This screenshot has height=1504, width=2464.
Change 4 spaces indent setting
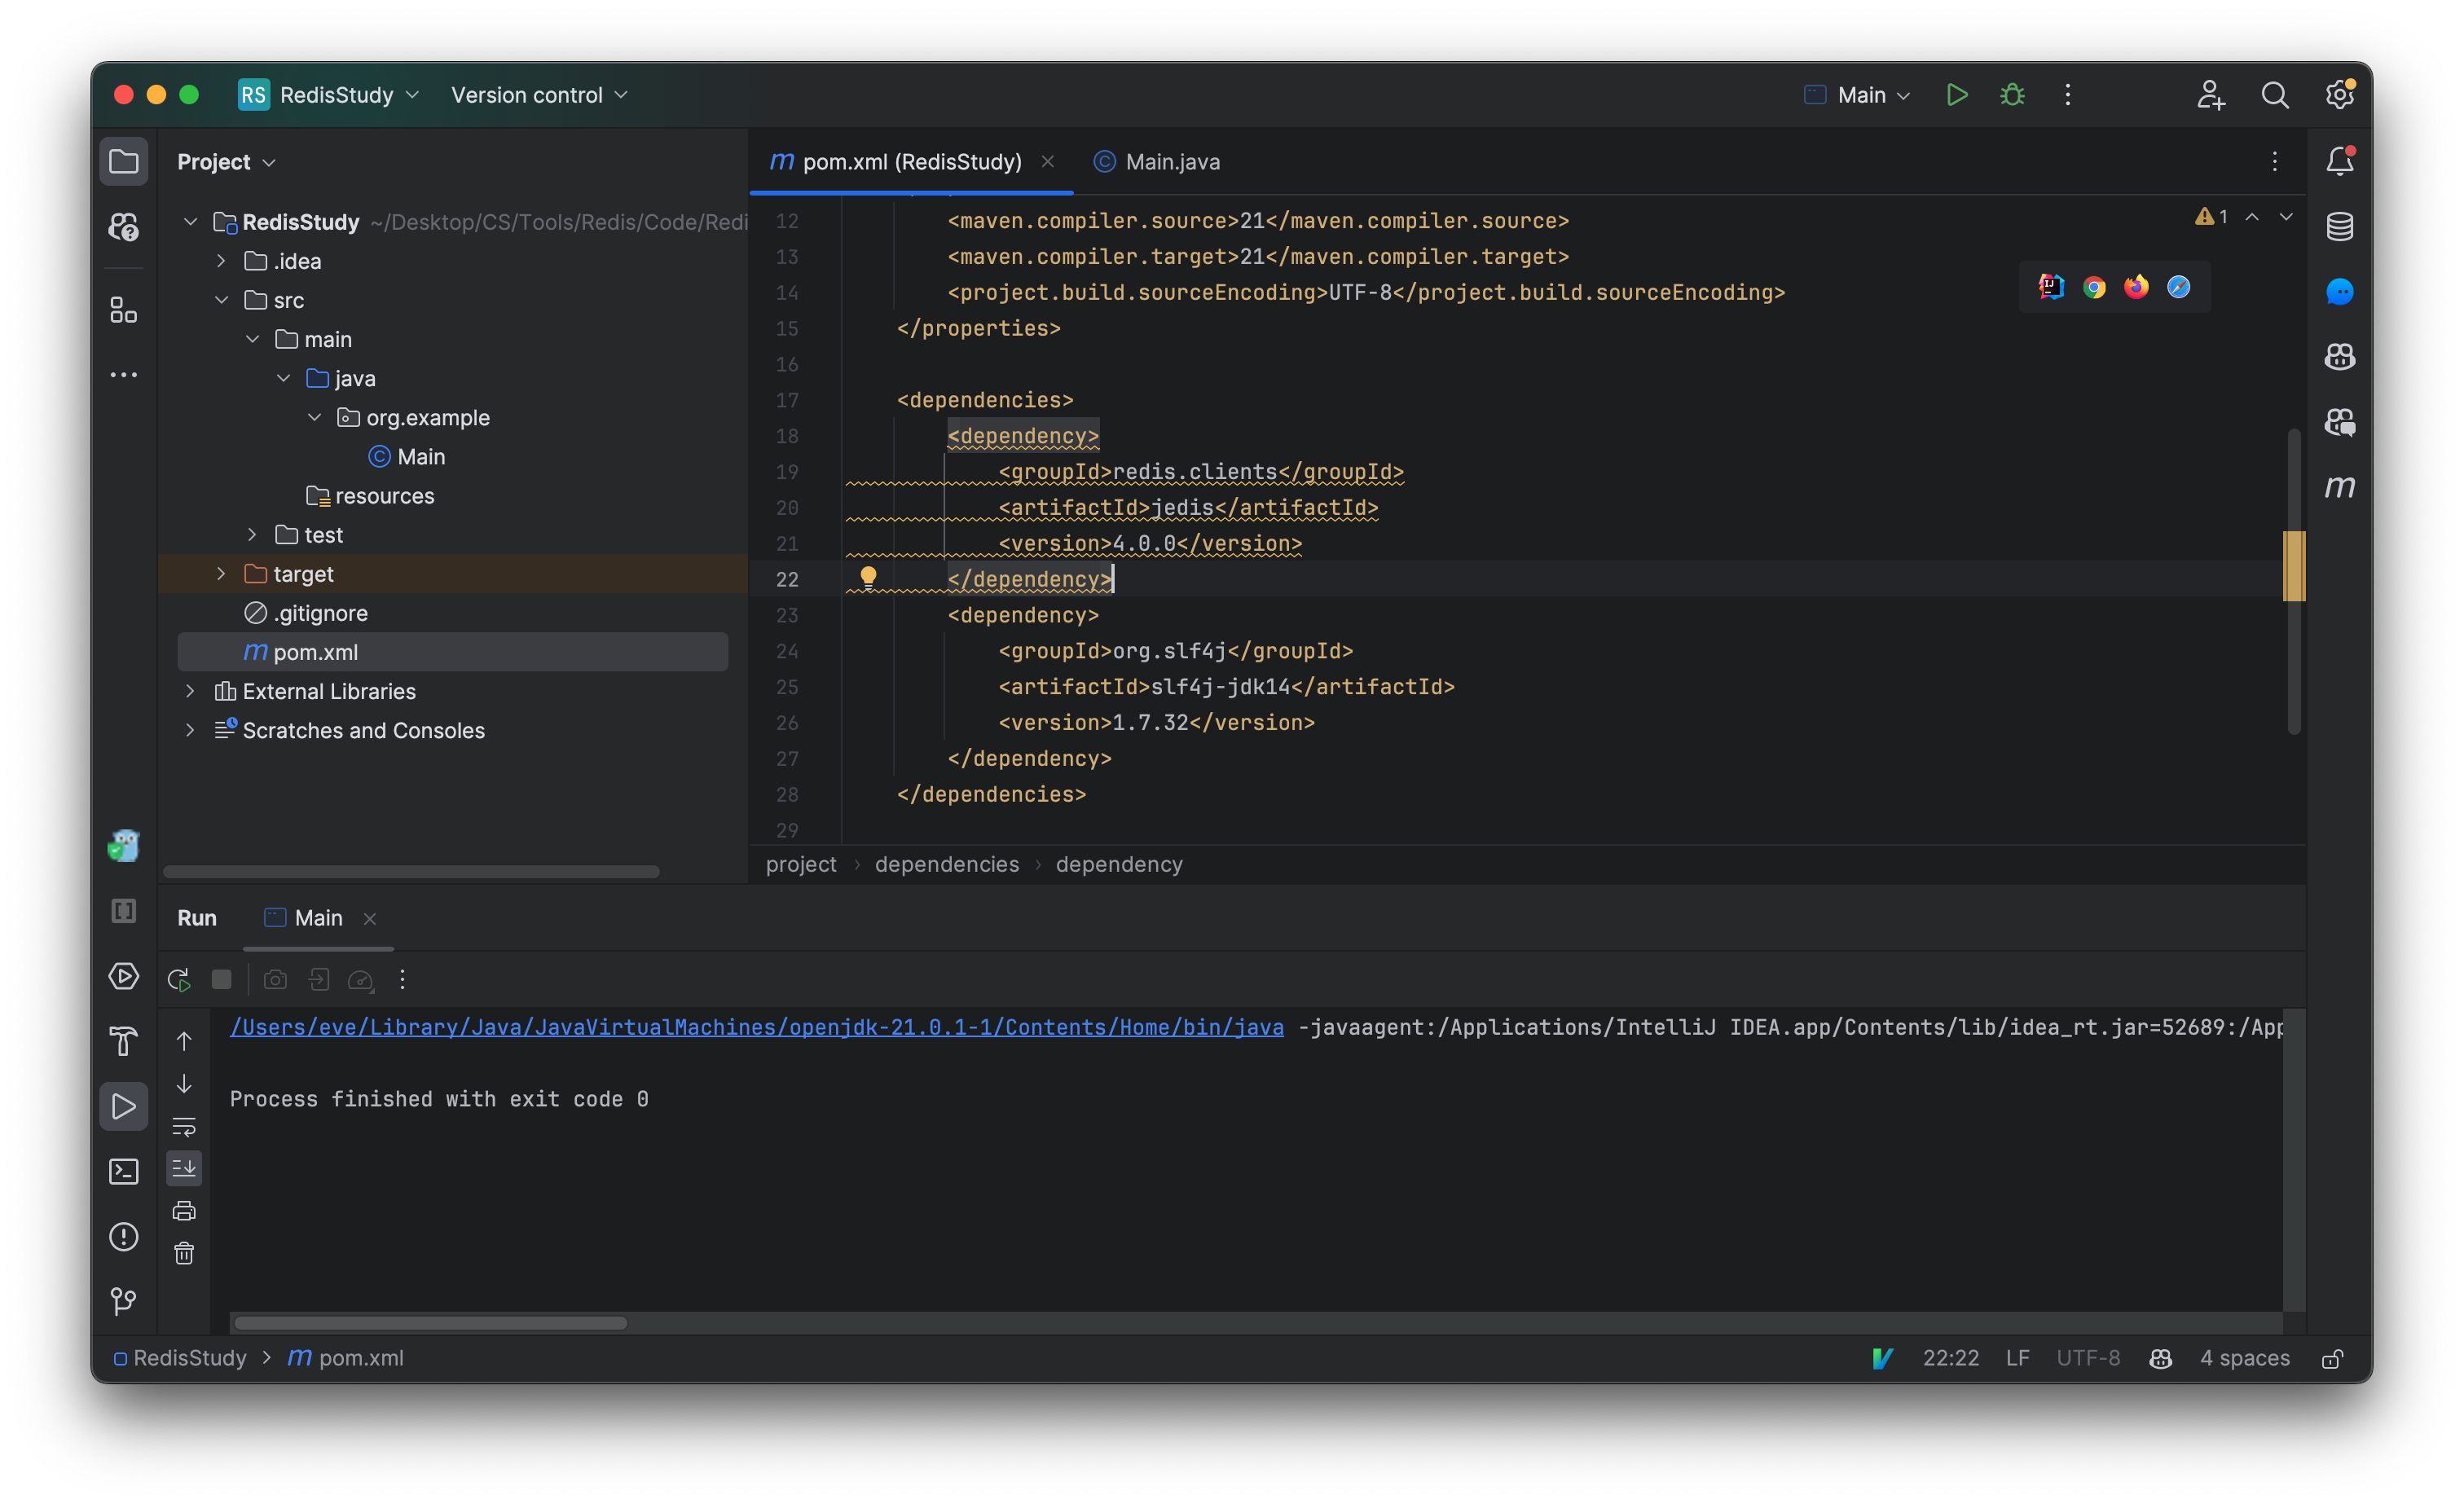pos(2244,1358)
